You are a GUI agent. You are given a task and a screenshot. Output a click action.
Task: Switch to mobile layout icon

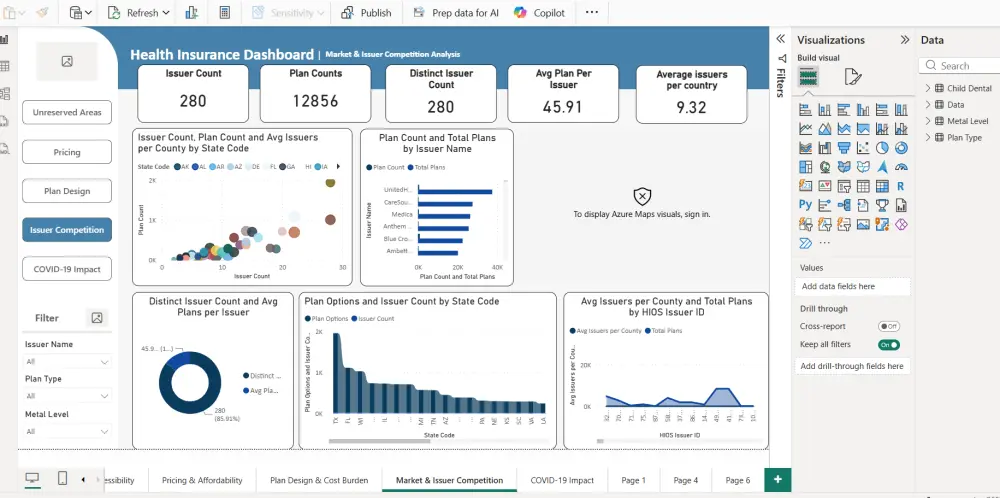(x=62, y=478)
